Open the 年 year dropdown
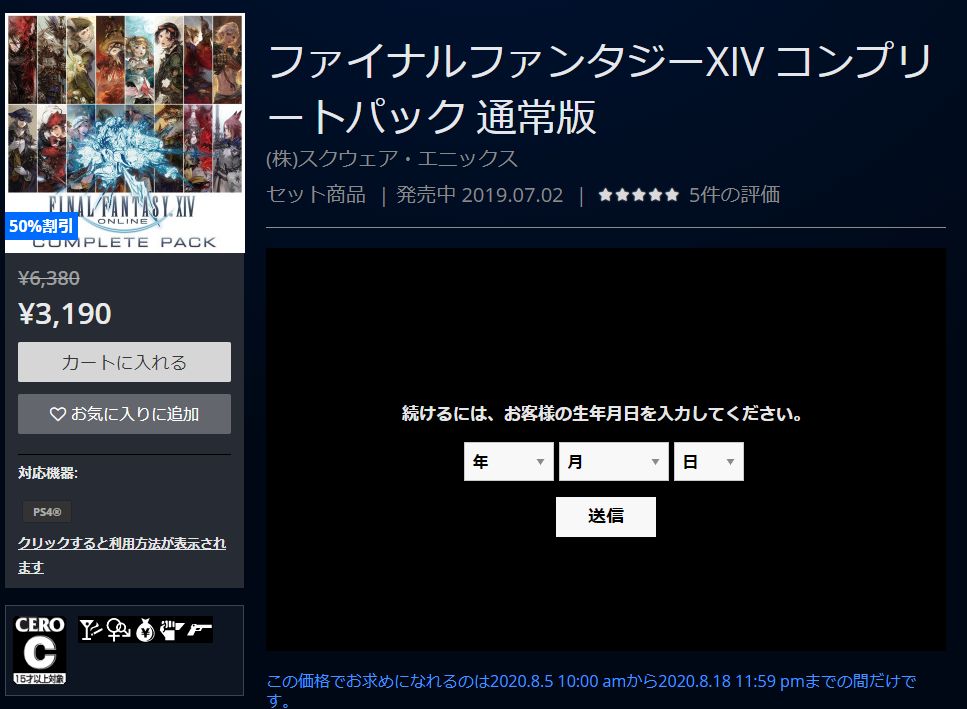This screenshot has height=709, width=967. [x=508, y=461]
